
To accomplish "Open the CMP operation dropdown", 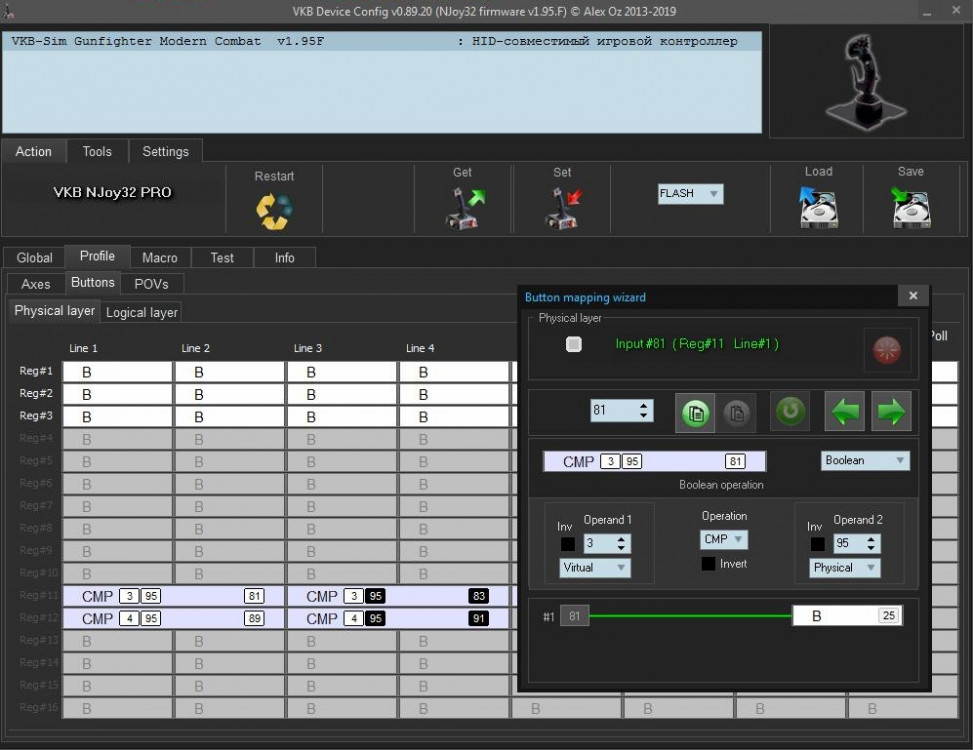I will click(724, 539).
